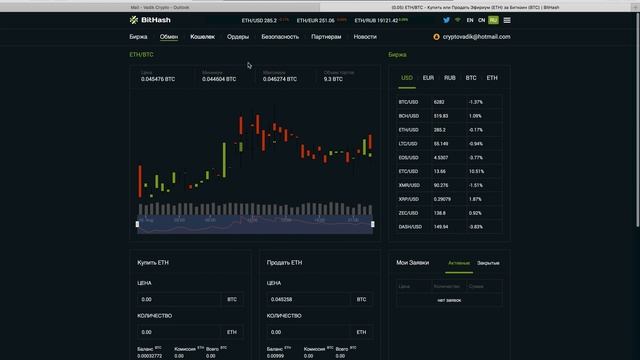This screenshot has height=360, width=640.
Task: Select the USD market tab
Action: [407, 78]
